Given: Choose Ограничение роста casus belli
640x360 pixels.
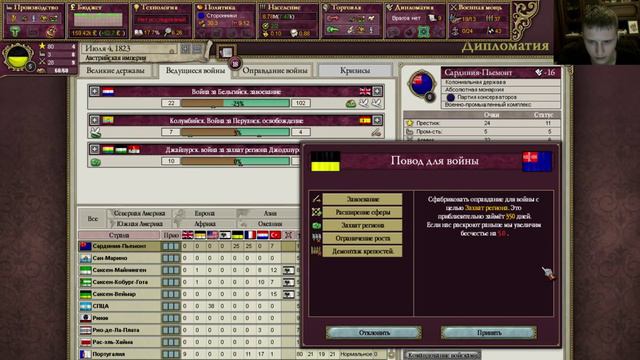Looking at the screenshot, I should coord(362,238).
